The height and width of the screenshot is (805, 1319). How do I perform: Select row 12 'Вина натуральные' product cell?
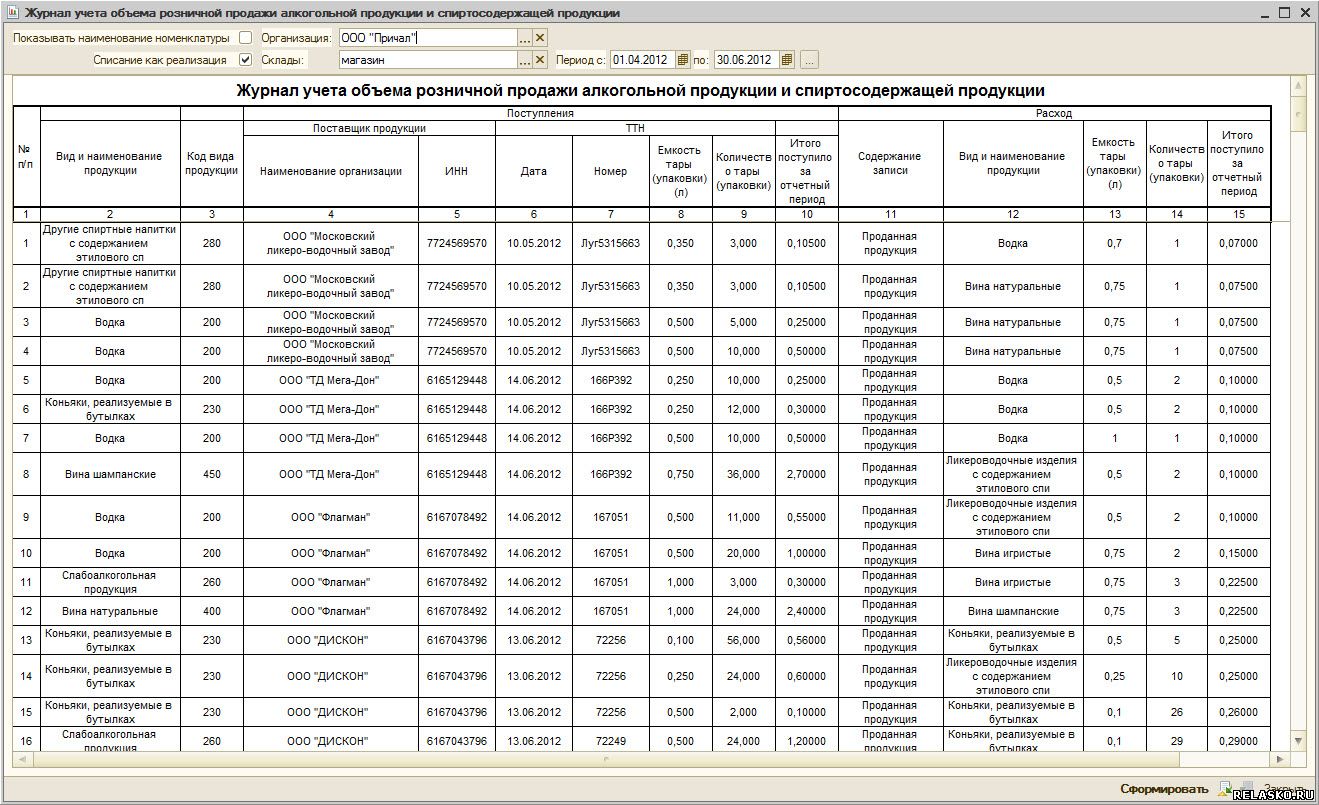pyautogui.click(x=110, y=611)
